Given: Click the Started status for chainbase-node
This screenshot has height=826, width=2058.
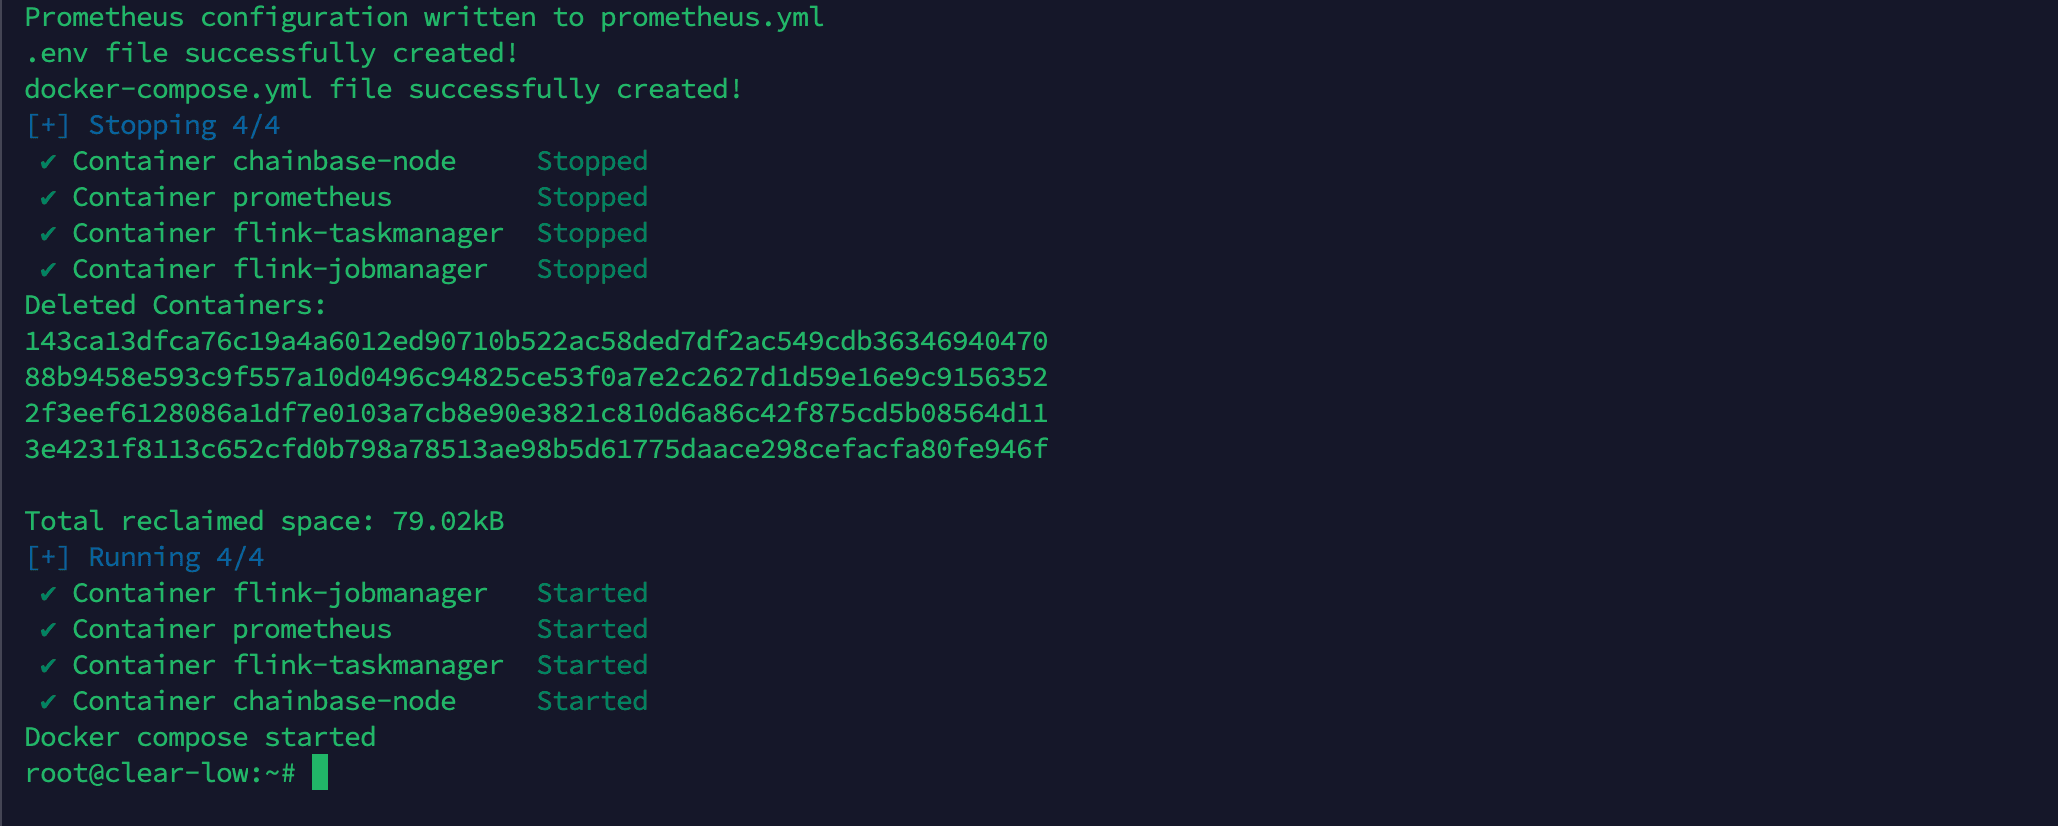Looking at the screenshot, I should (x=592, y=701).
